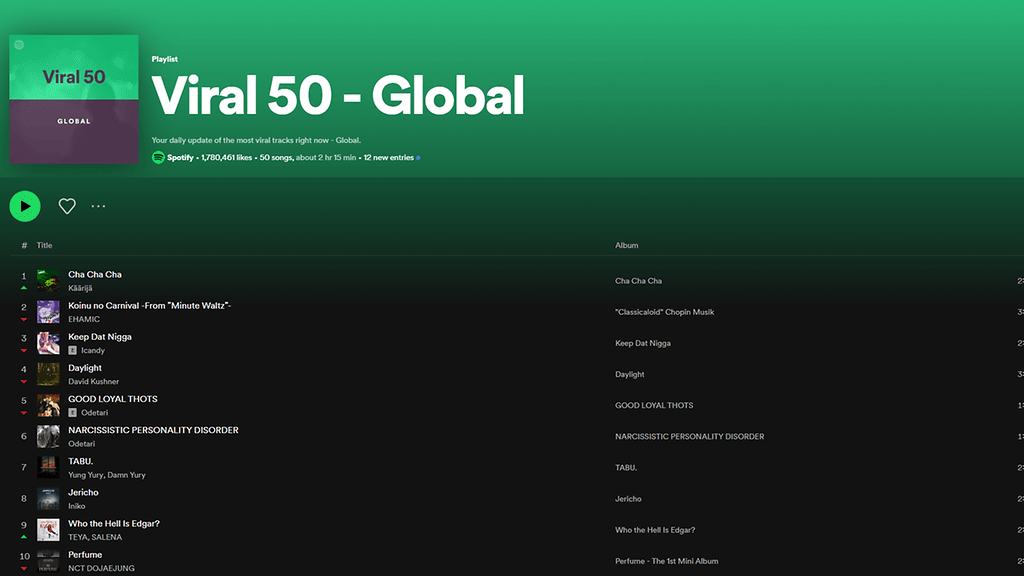Click the Viral 50 playlist cover art
This screenshot has height=576, width=1024.
[74, 99]
